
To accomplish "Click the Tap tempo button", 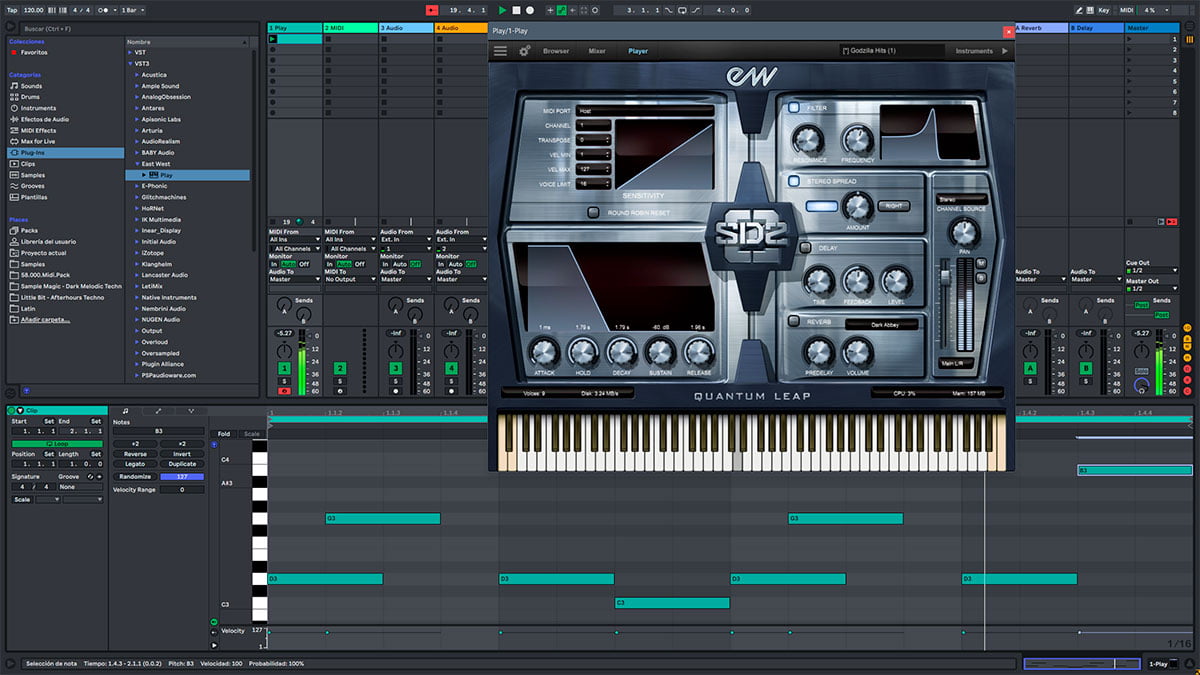I will [x=12, y=10].
